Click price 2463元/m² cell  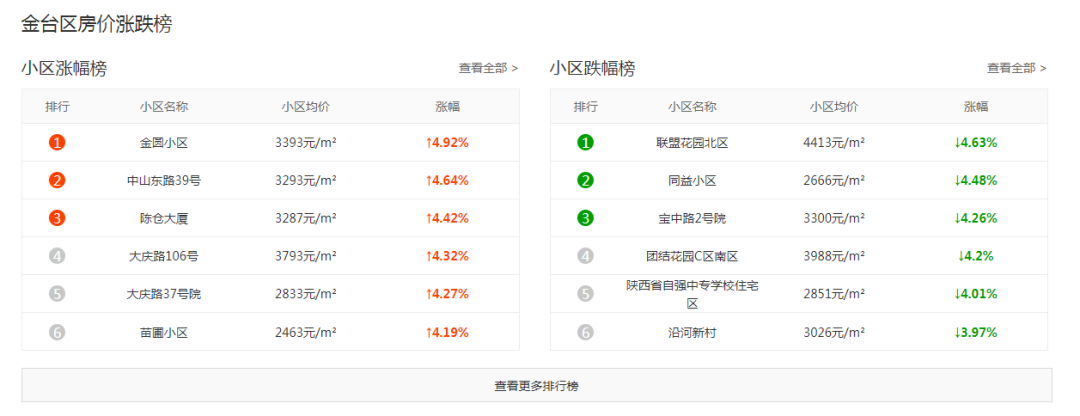coord(306,333)
